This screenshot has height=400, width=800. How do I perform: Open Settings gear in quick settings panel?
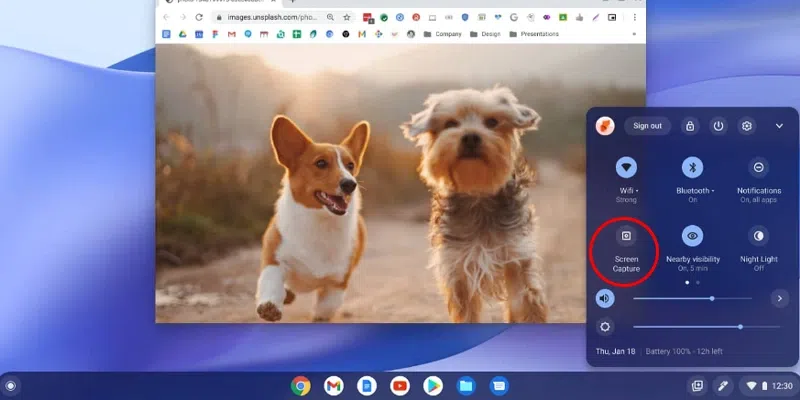747,126
